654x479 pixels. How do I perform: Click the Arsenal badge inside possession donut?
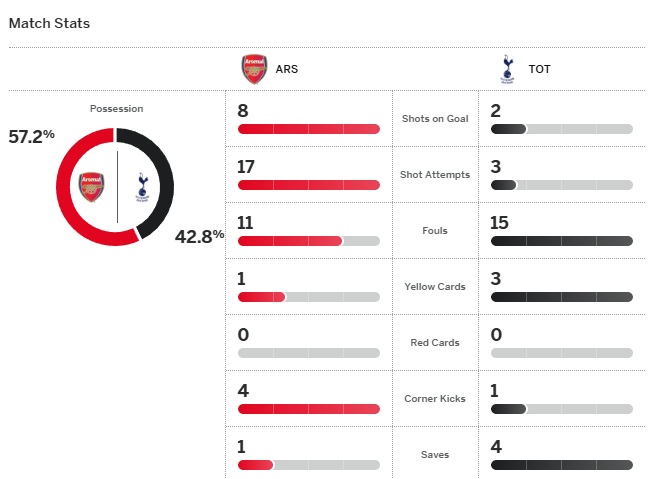click(x=92, y=187)
